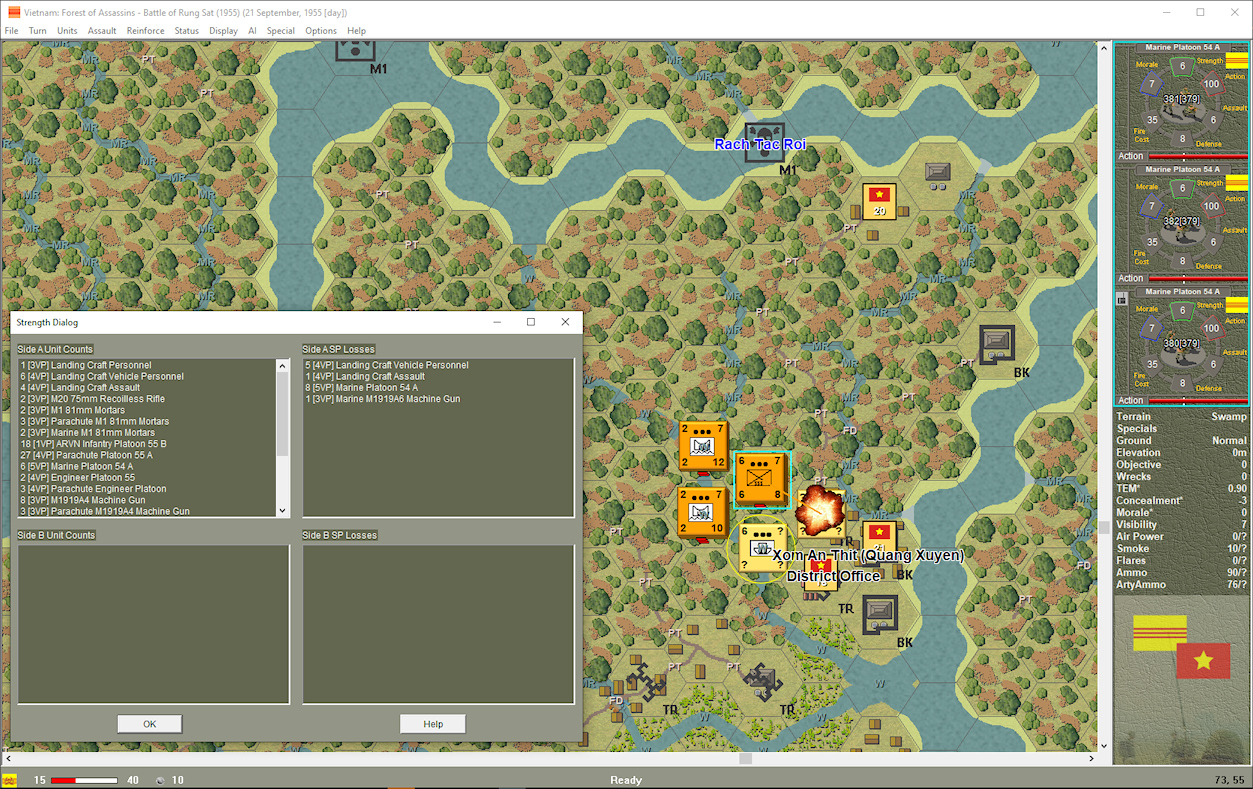Click the application icon in the title bar
This screenshot has width=1253, height=789.
pyautogui.click(x=13, y=12)
